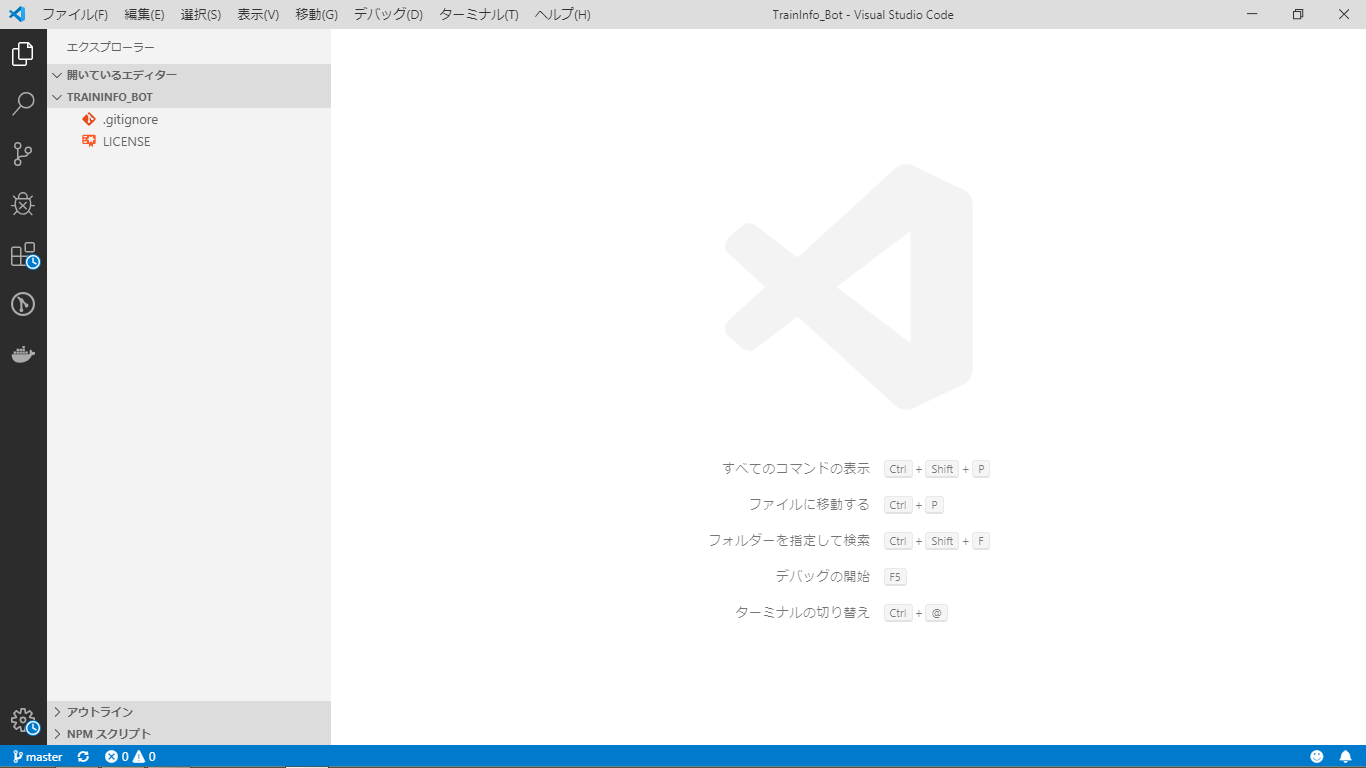This screenshot has width=1366, height=768.
Task: Open the Manage gear icon menu
Action: coord(23,721)
